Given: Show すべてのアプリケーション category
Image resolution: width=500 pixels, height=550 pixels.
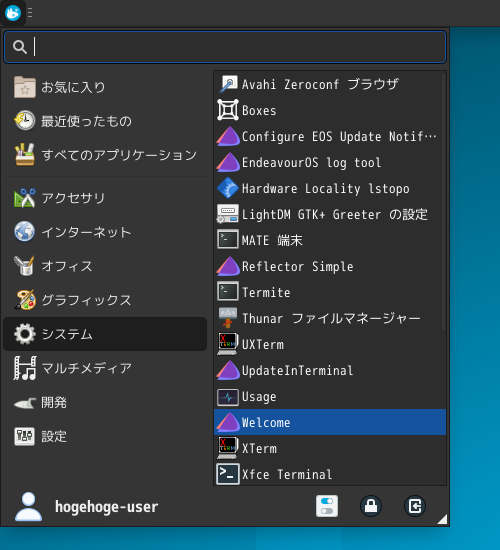Looking at the screenshot, I should (x=105, y=155).
